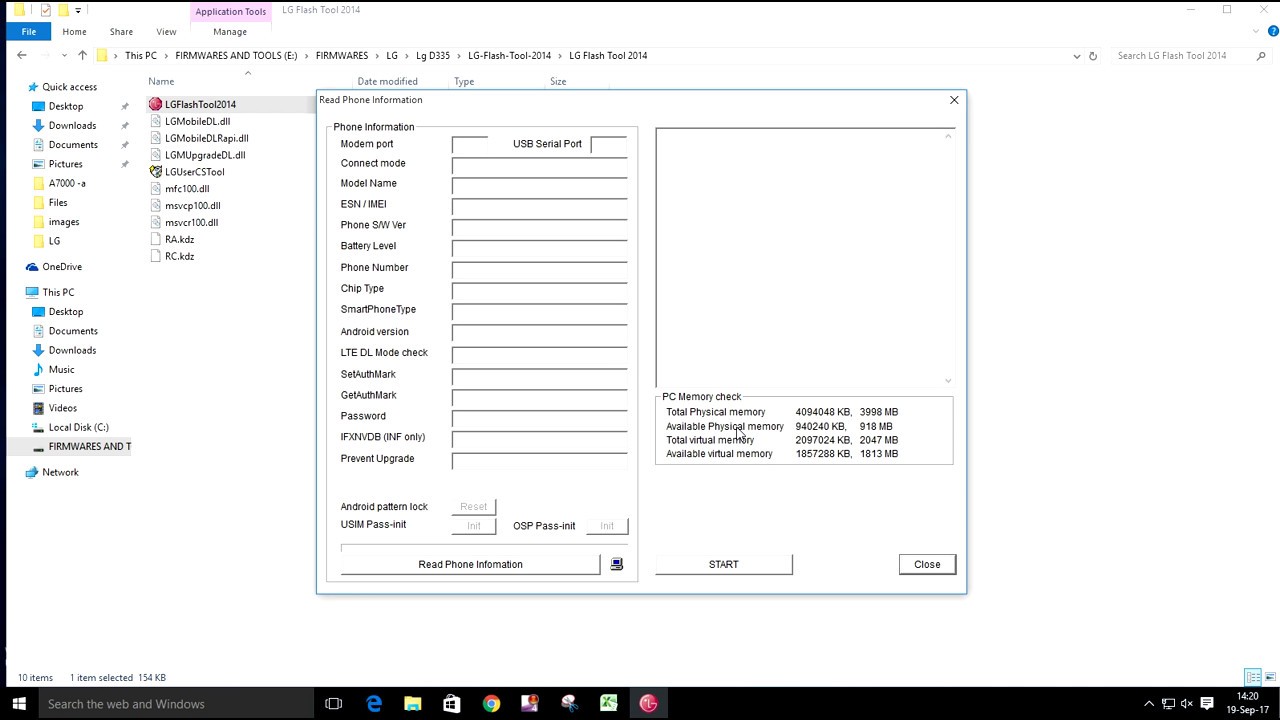Open Microsoft Edge from the taskbar
Image resolution: width=1280 pixels, height=720 pixels.
click(x=373, y=704)
